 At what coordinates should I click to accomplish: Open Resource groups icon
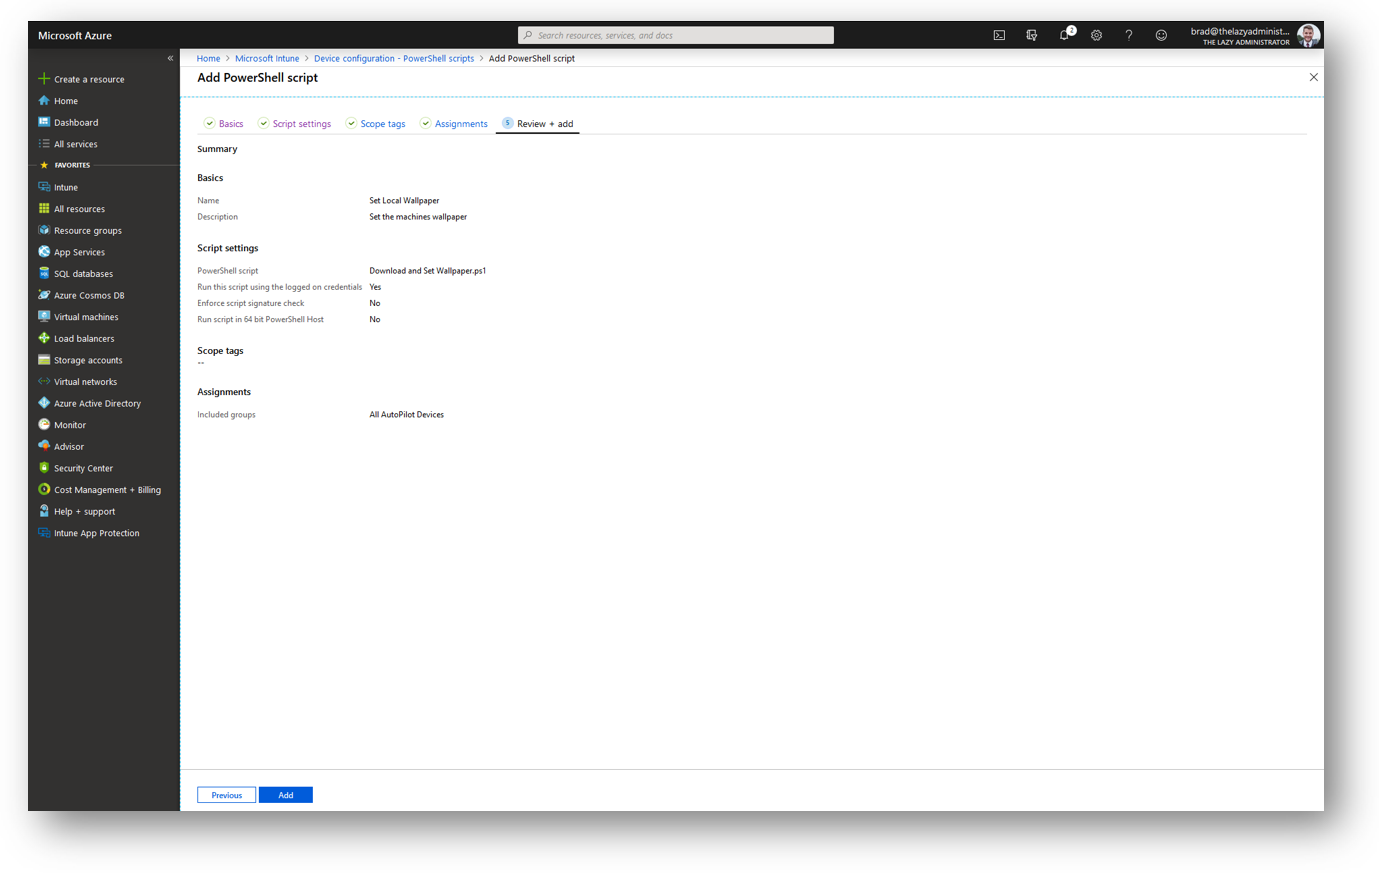coord(44,230)
